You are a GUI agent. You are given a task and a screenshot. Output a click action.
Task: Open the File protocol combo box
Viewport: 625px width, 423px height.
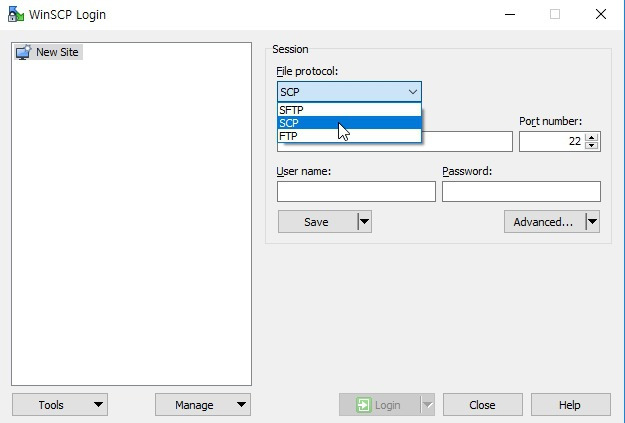[349, 92]
